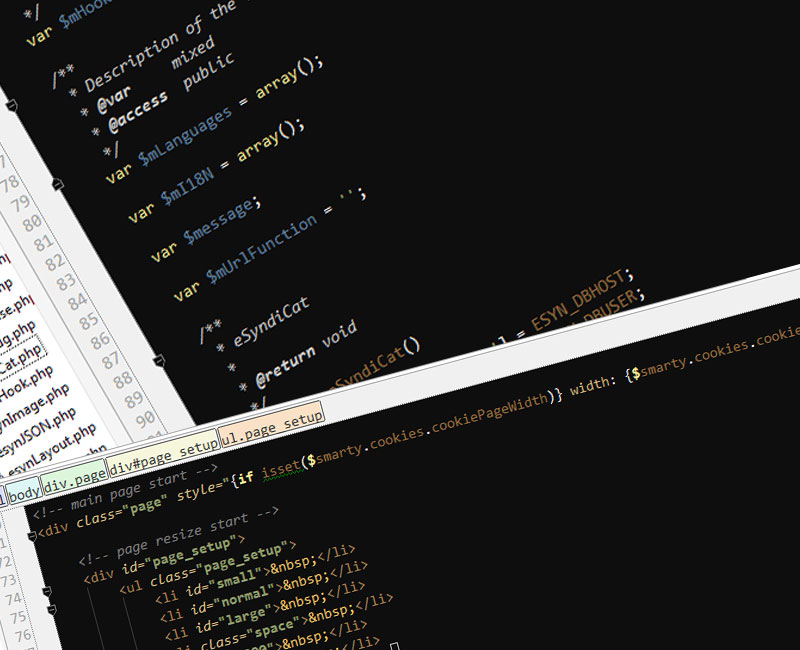Screen dimensions: 800x650
Task: Collapse the div id="page_setup" fold marker
Action: tap(47, 591)
